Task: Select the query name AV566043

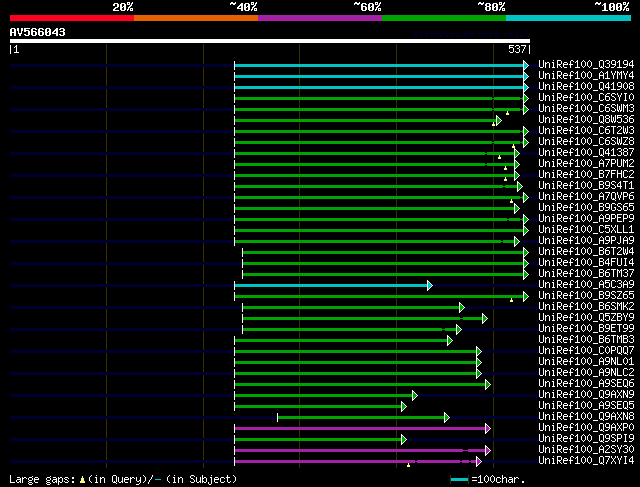Action: tap(38, 32)
